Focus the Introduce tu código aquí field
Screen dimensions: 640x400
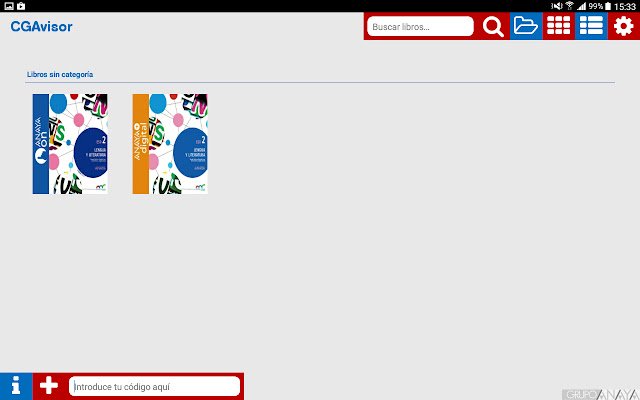click(154, 387)
